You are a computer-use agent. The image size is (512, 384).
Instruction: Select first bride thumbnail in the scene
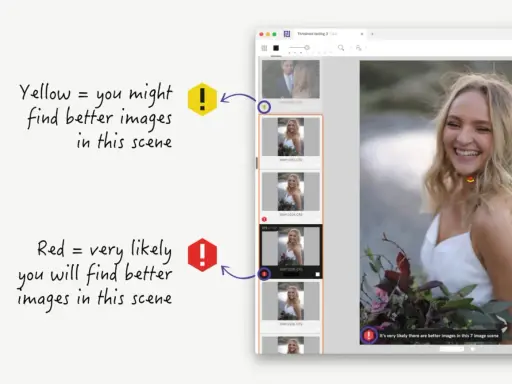[291, 137]
